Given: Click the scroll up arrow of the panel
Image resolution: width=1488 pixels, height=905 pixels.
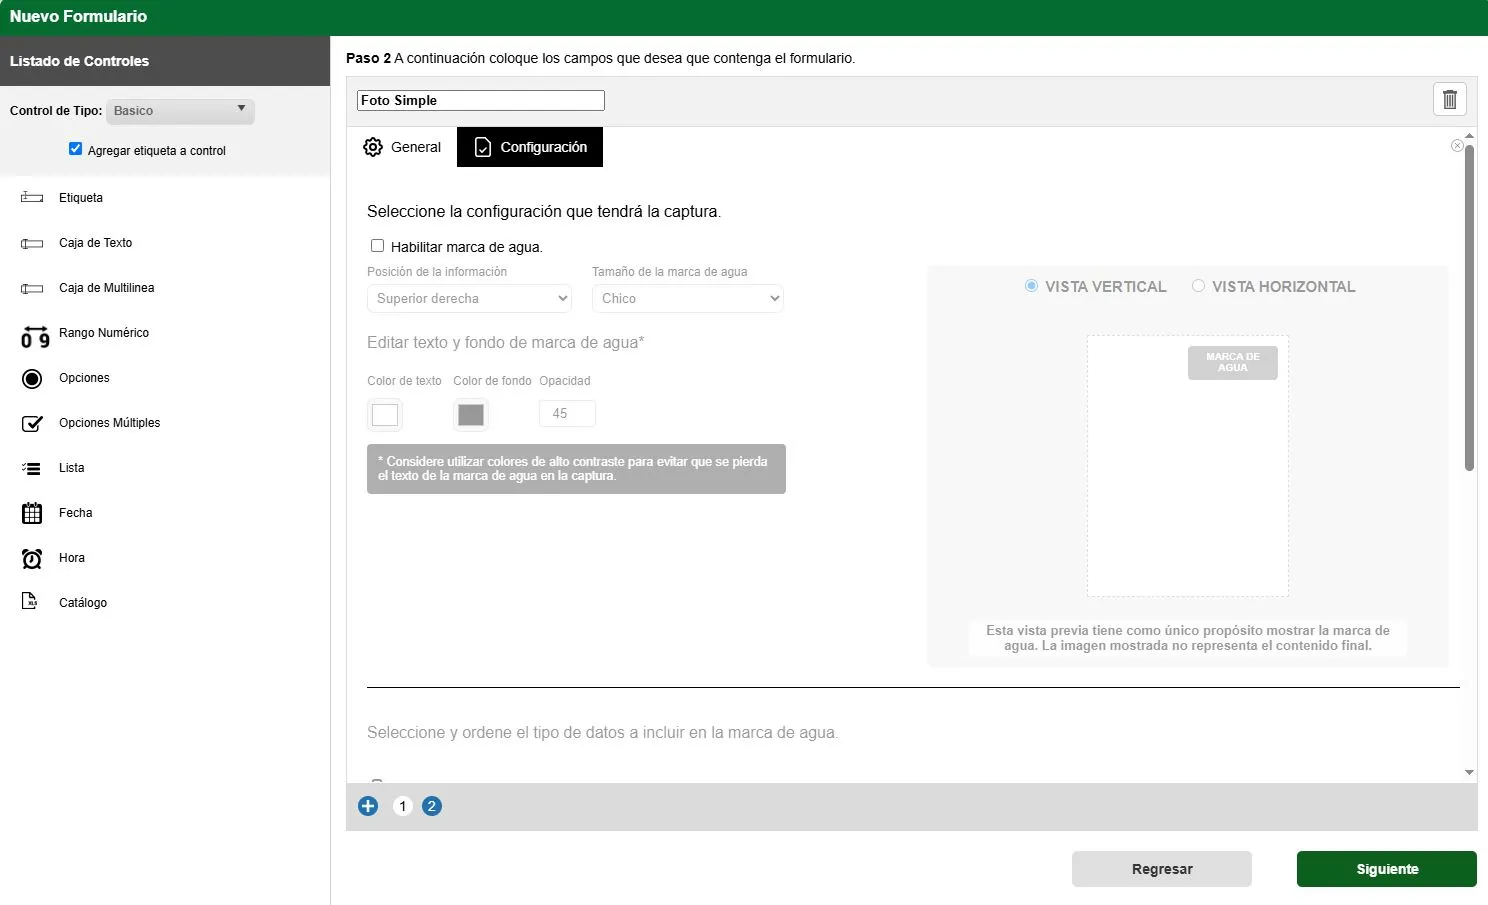Looking at the screenshot, I should [1469, 135].
